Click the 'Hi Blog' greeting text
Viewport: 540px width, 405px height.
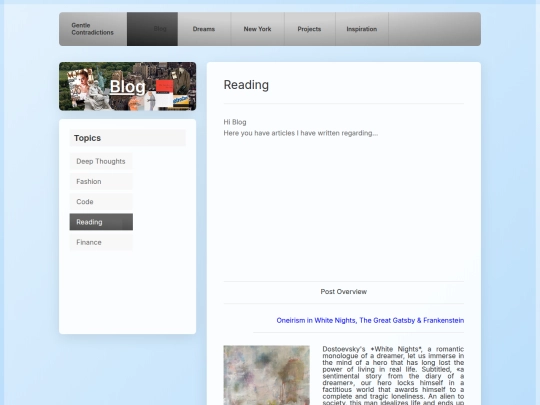(x=235, y=122)
